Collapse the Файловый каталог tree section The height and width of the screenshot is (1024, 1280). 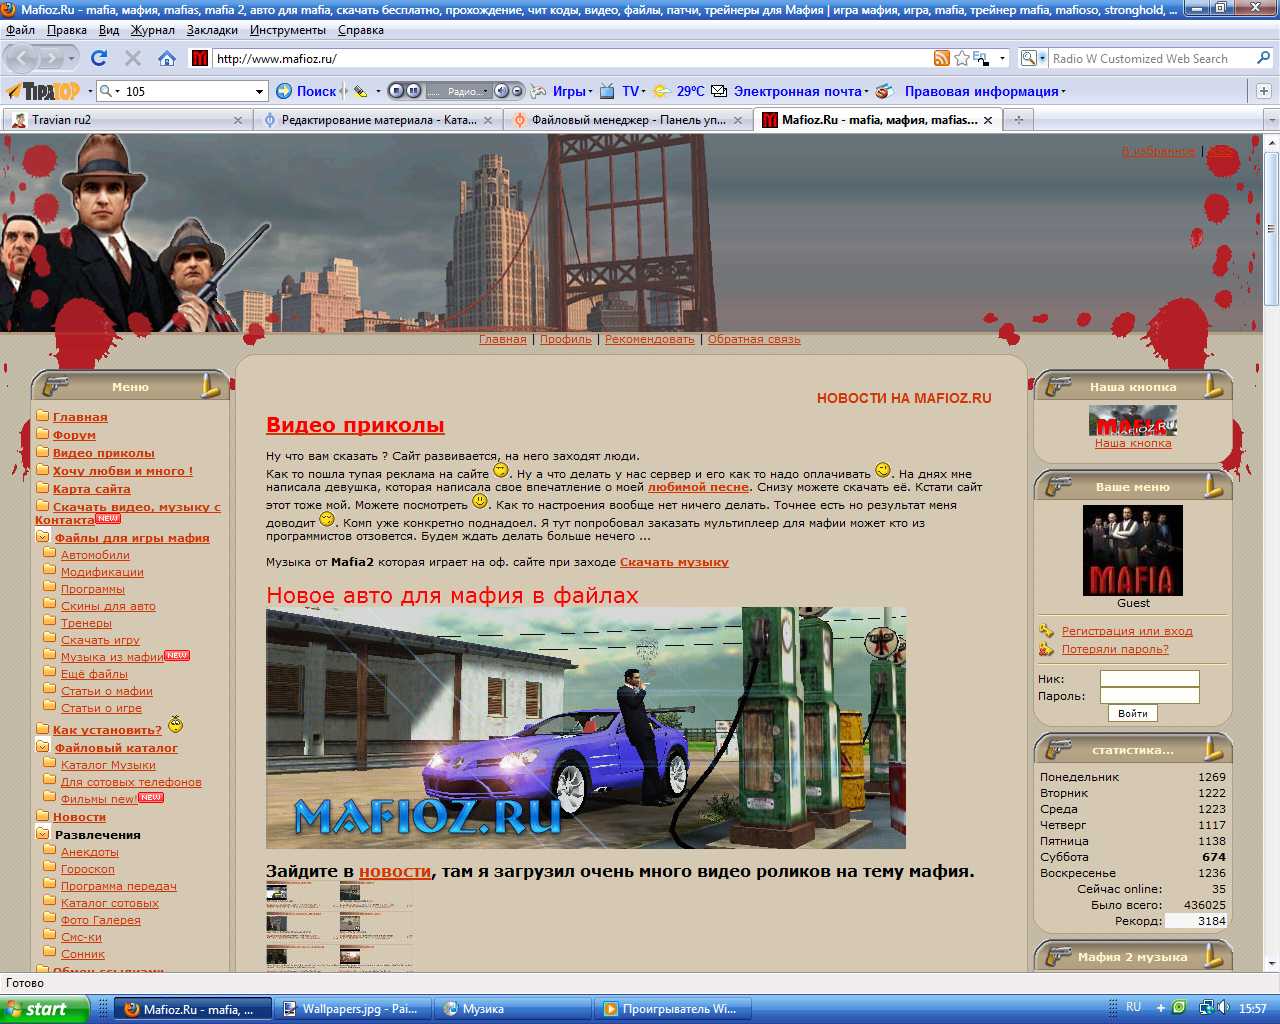[43, 747]
